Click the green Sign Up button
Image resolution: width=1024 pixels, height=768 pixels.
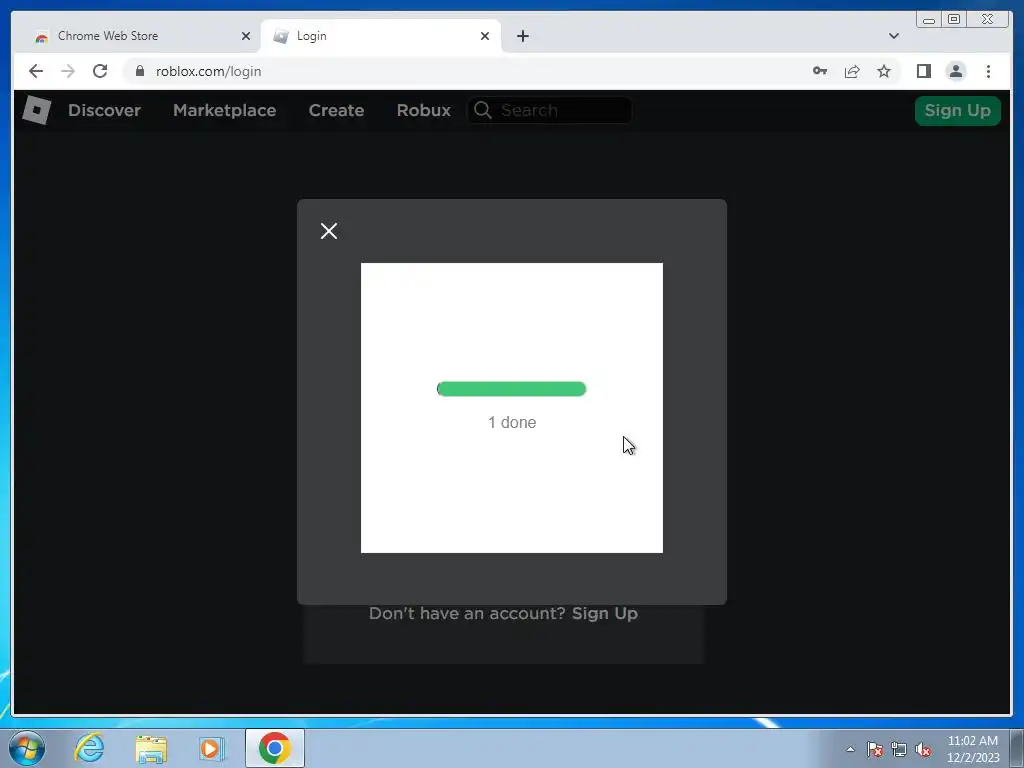(957, 110)
